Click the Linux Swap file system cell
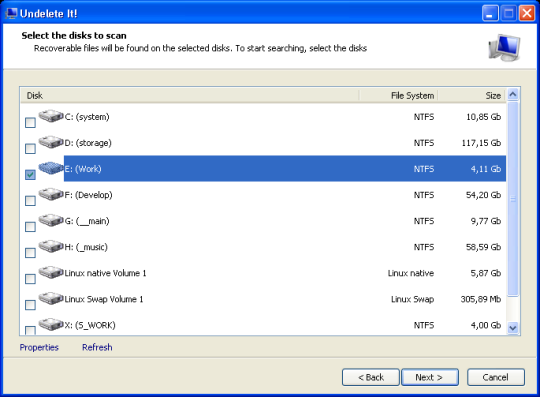This screenshot has width=540, height=397. [x=413, y=299]
